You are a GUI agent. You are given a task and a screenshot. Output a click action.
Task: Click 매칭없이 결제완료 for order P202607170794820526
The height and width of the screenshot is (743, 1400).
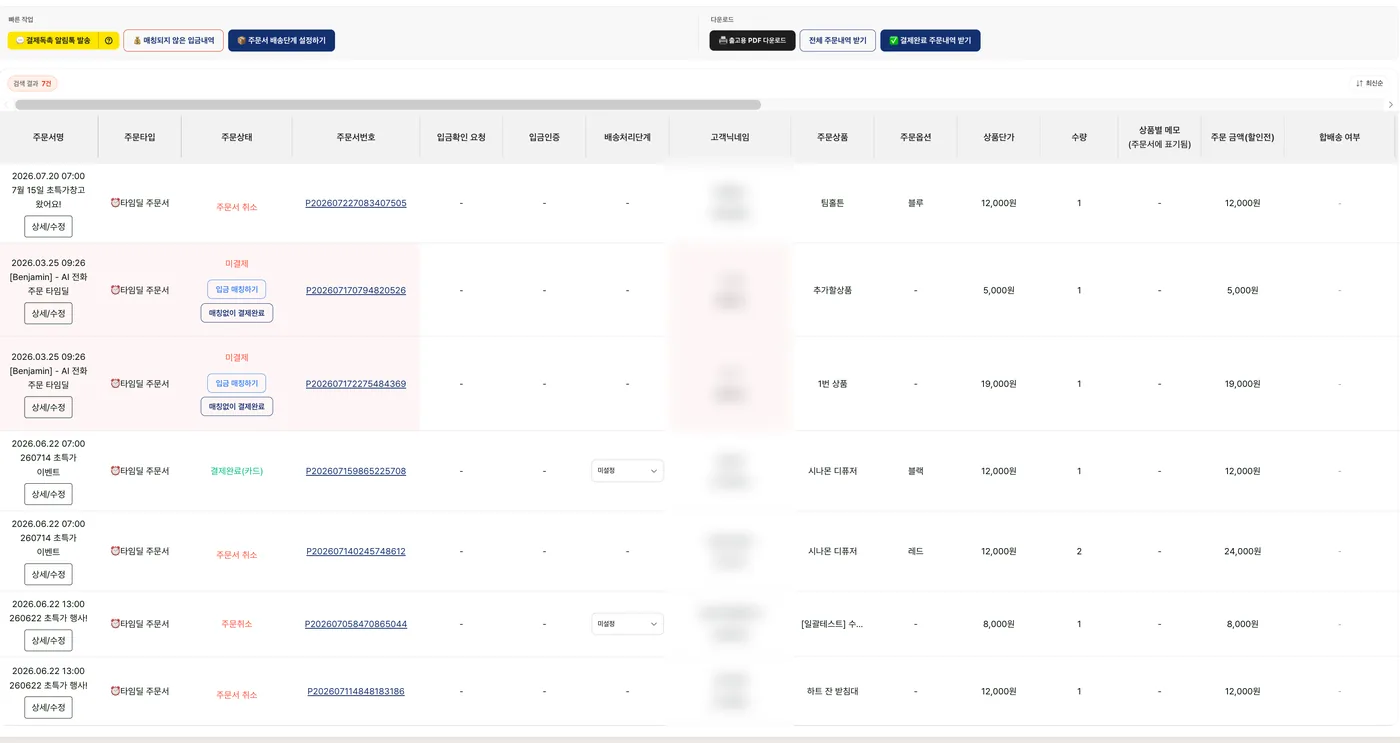click(x=237, y=313)
